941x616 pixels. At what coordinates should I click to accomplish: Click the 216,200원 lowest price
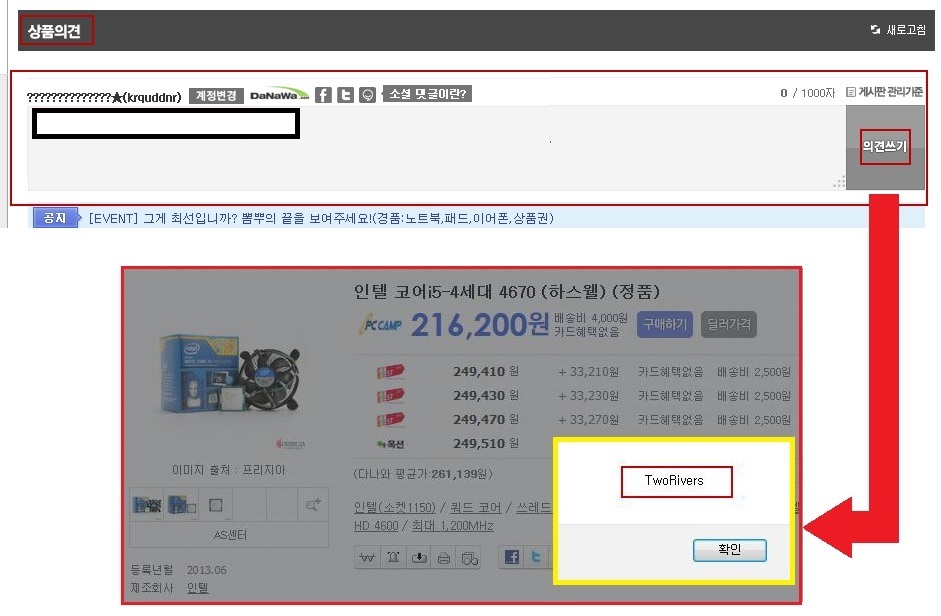pyautogui.click(x=480, y=325)
